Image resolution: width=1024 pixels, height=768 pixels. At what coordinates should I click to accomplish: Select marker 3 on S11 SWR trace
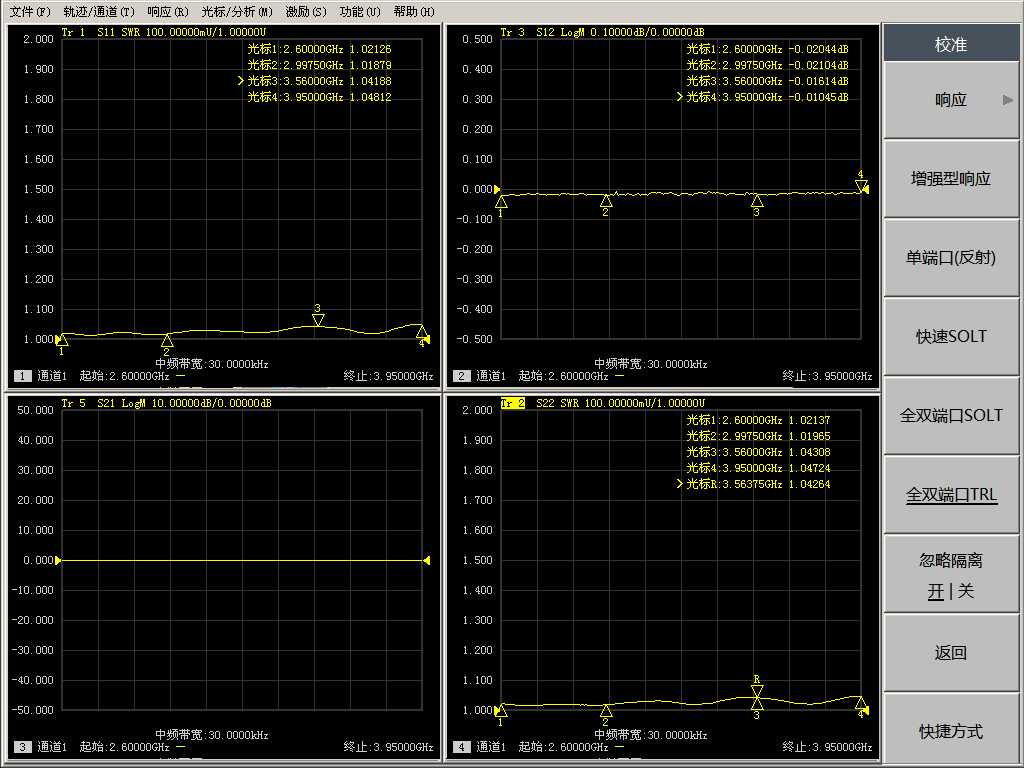click(318, 315)
